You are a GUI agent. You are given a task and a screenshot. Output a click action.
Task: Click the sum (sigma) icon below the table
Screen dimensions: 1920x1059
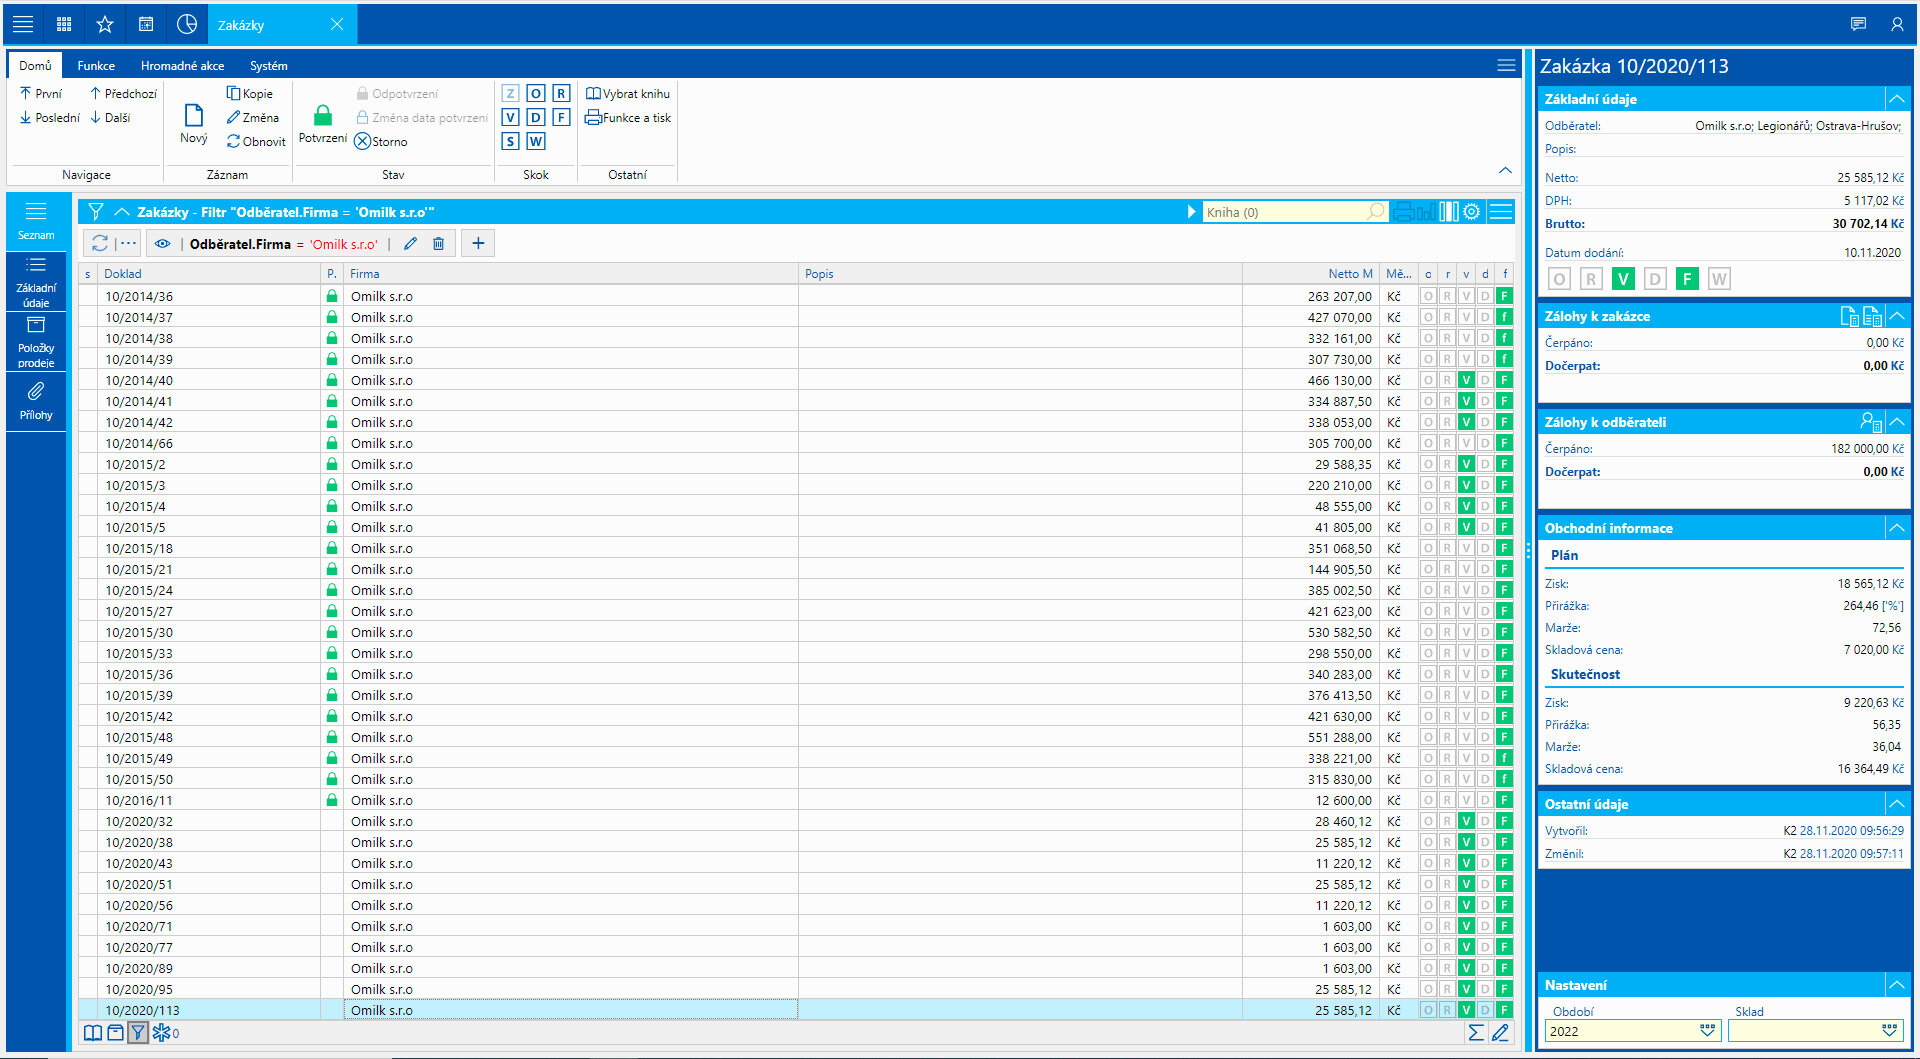(x=1476, y=1033)
